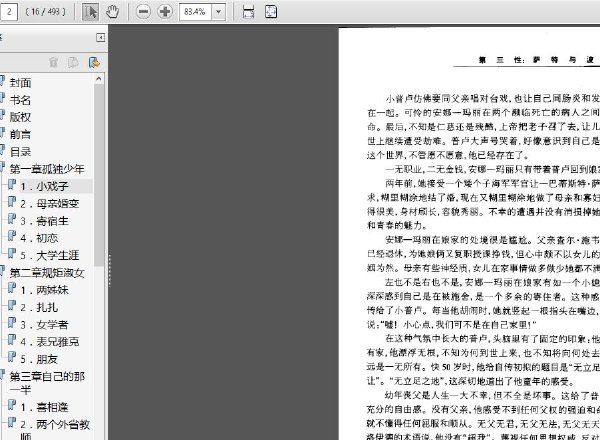Delete selected bookmark trash icon
The image size is (600, 440).
(x=53, y=62)
